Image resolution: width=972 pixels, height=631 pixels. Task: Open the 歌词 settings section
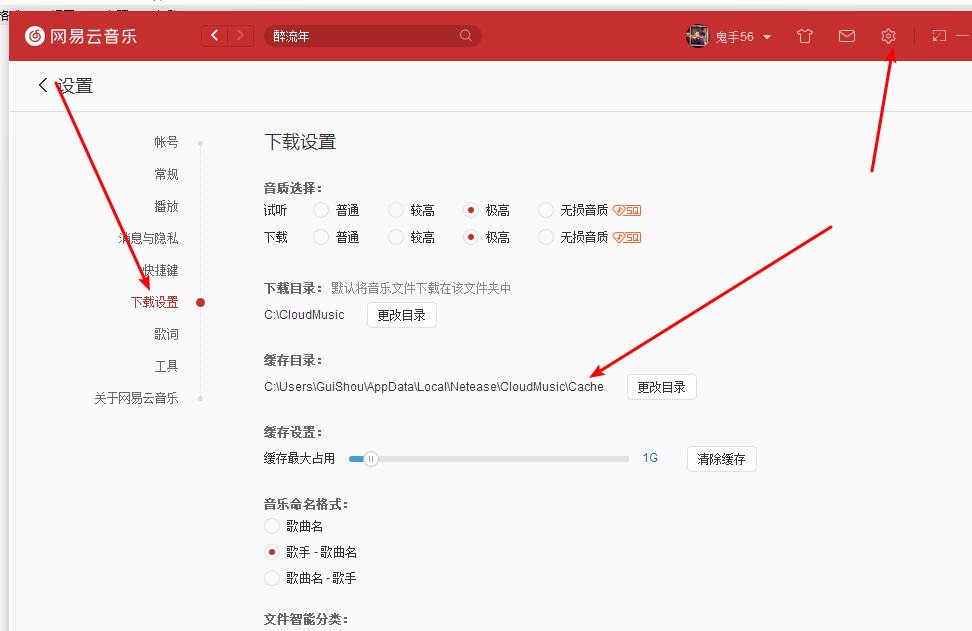(x=166, y=335)
